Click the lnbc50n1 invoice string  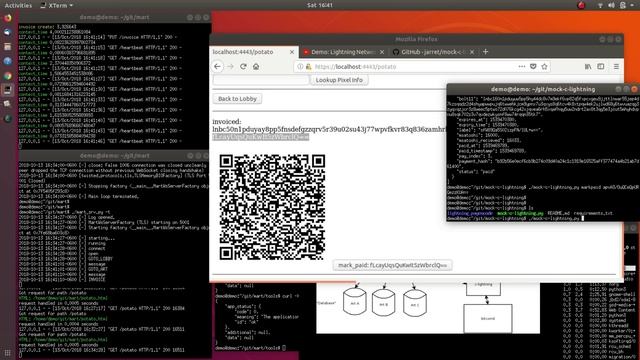point(329,129)
